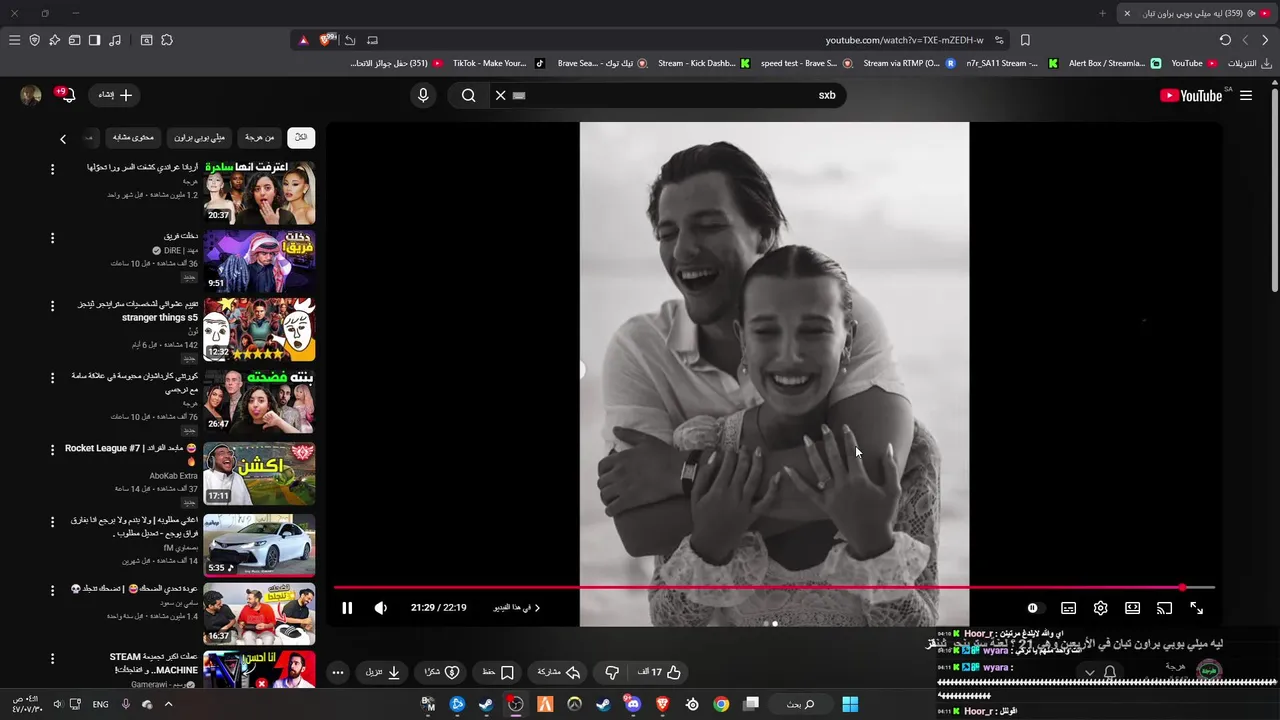
Task: Open the Brave extensions puzzle icon
Action: [x=167, y=40]
